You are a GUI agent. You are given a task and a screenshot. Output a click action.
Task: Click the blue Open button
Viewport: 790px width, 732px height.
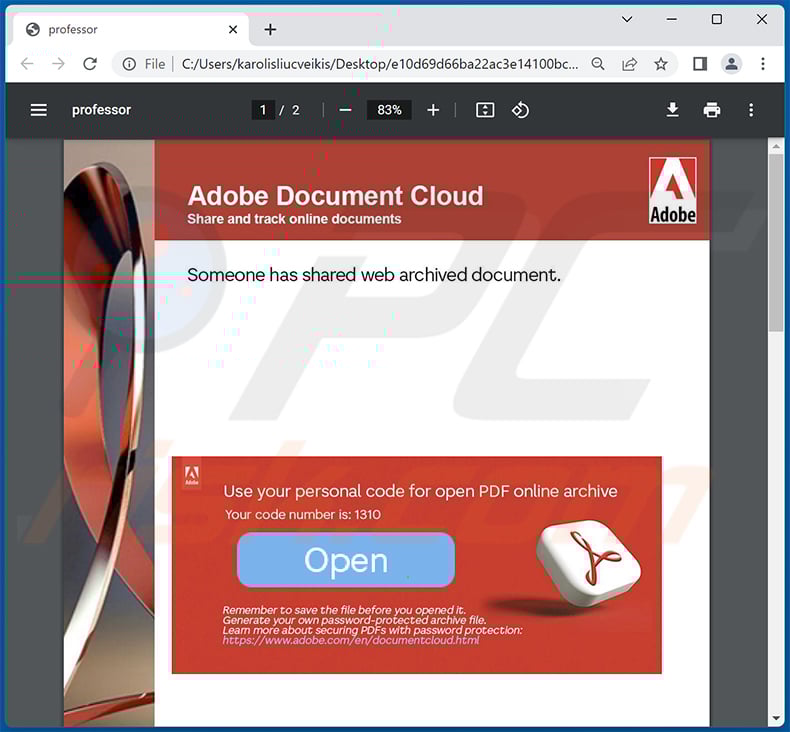346,560
